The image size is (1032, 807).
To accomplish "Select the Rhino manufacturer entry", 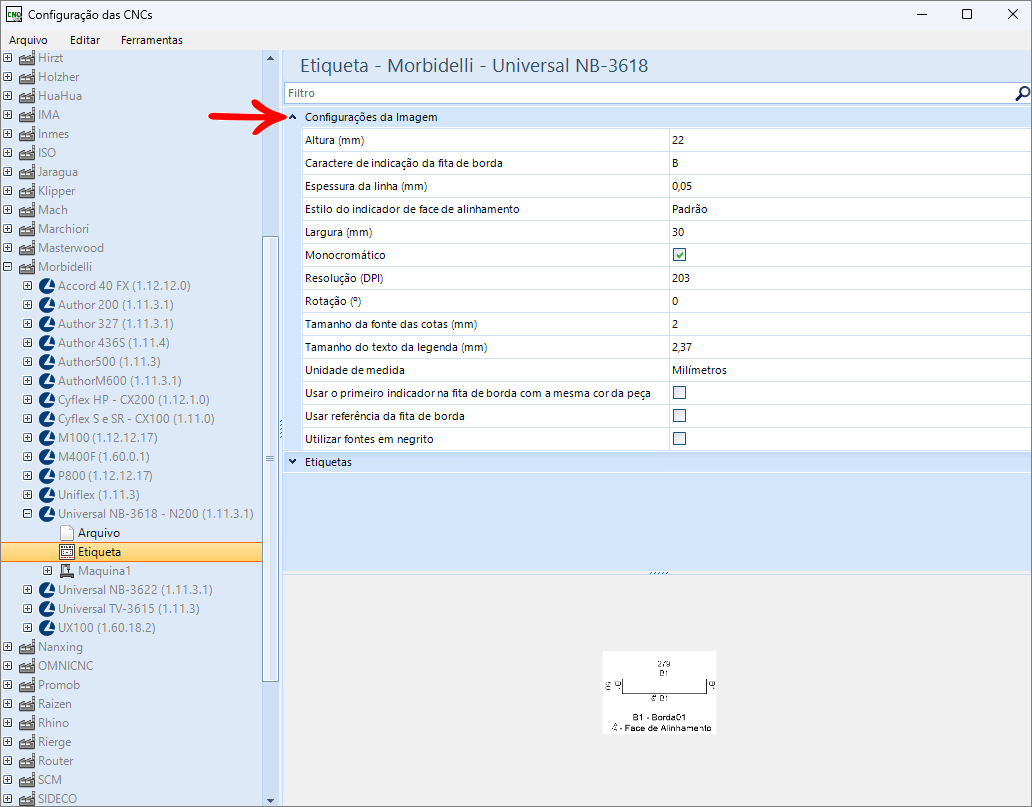I will pyautogui.click(x=53, y=723).
